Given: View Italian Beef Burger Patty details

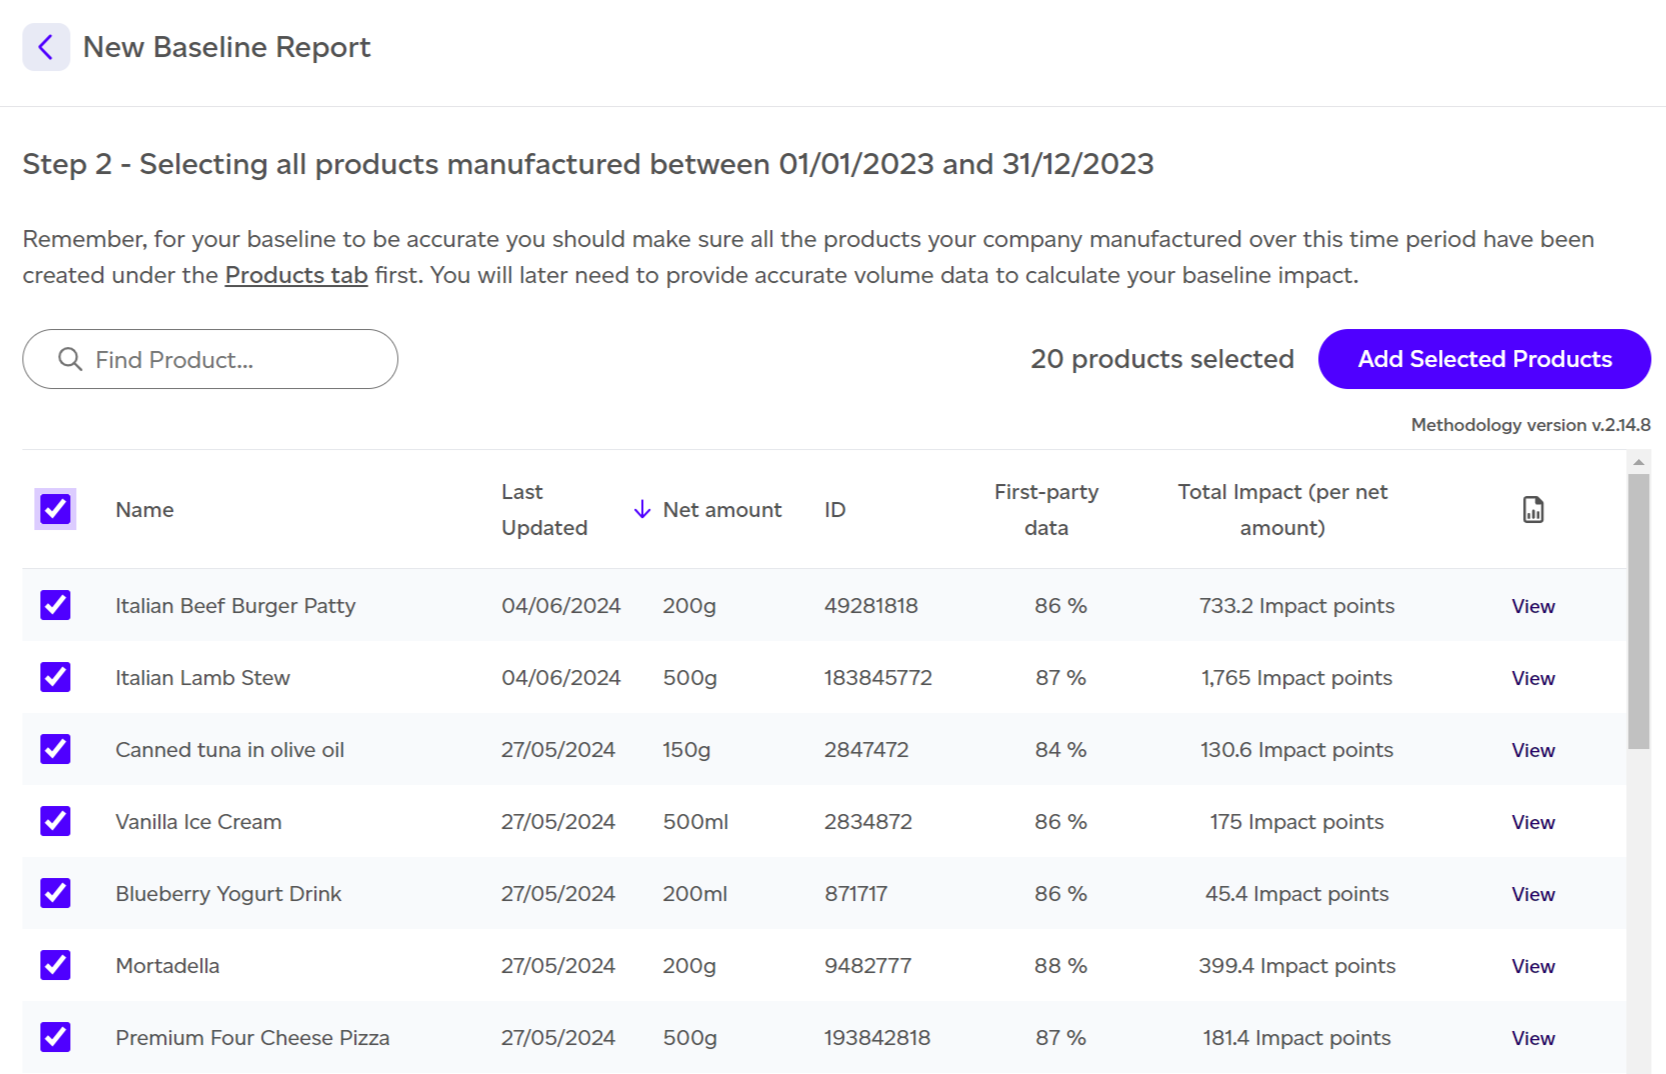Looking at the screenshot, I should pos(1533,606).
